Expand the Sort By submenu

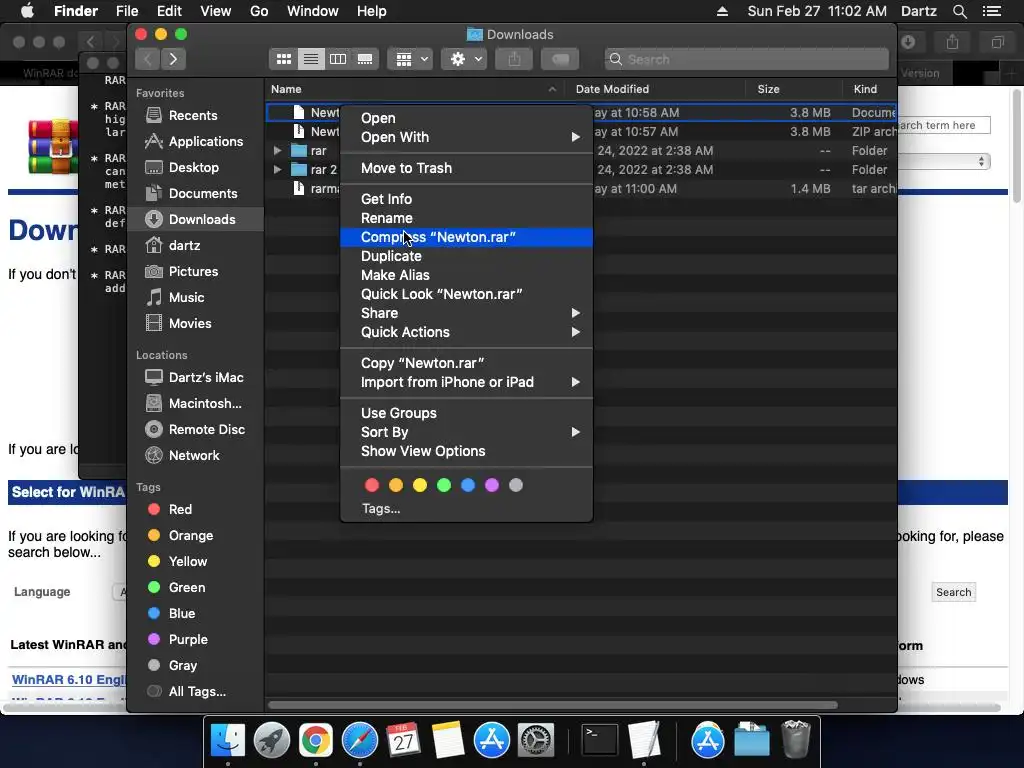pyautogui.click(x=466, y=432)
